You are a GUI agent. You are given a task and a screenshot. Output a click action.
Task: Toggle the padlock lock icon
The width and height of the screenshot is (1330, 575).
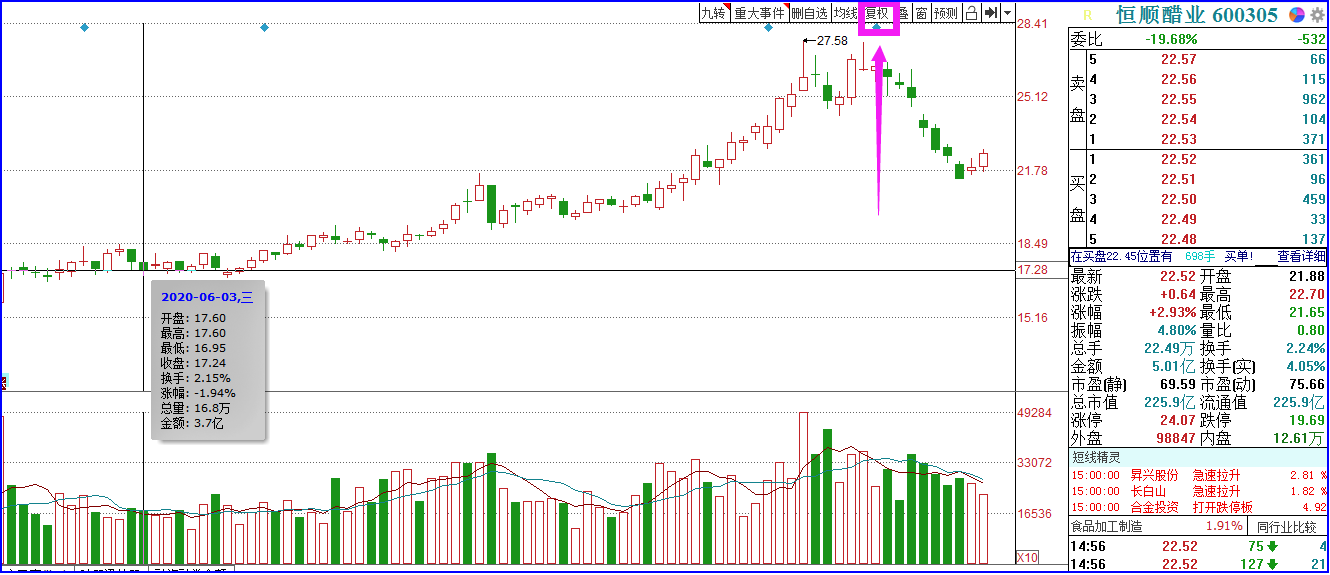971,13
